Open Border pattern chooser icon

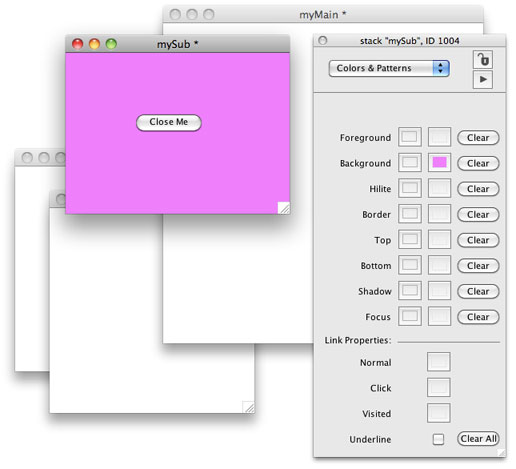coord(410,214)
